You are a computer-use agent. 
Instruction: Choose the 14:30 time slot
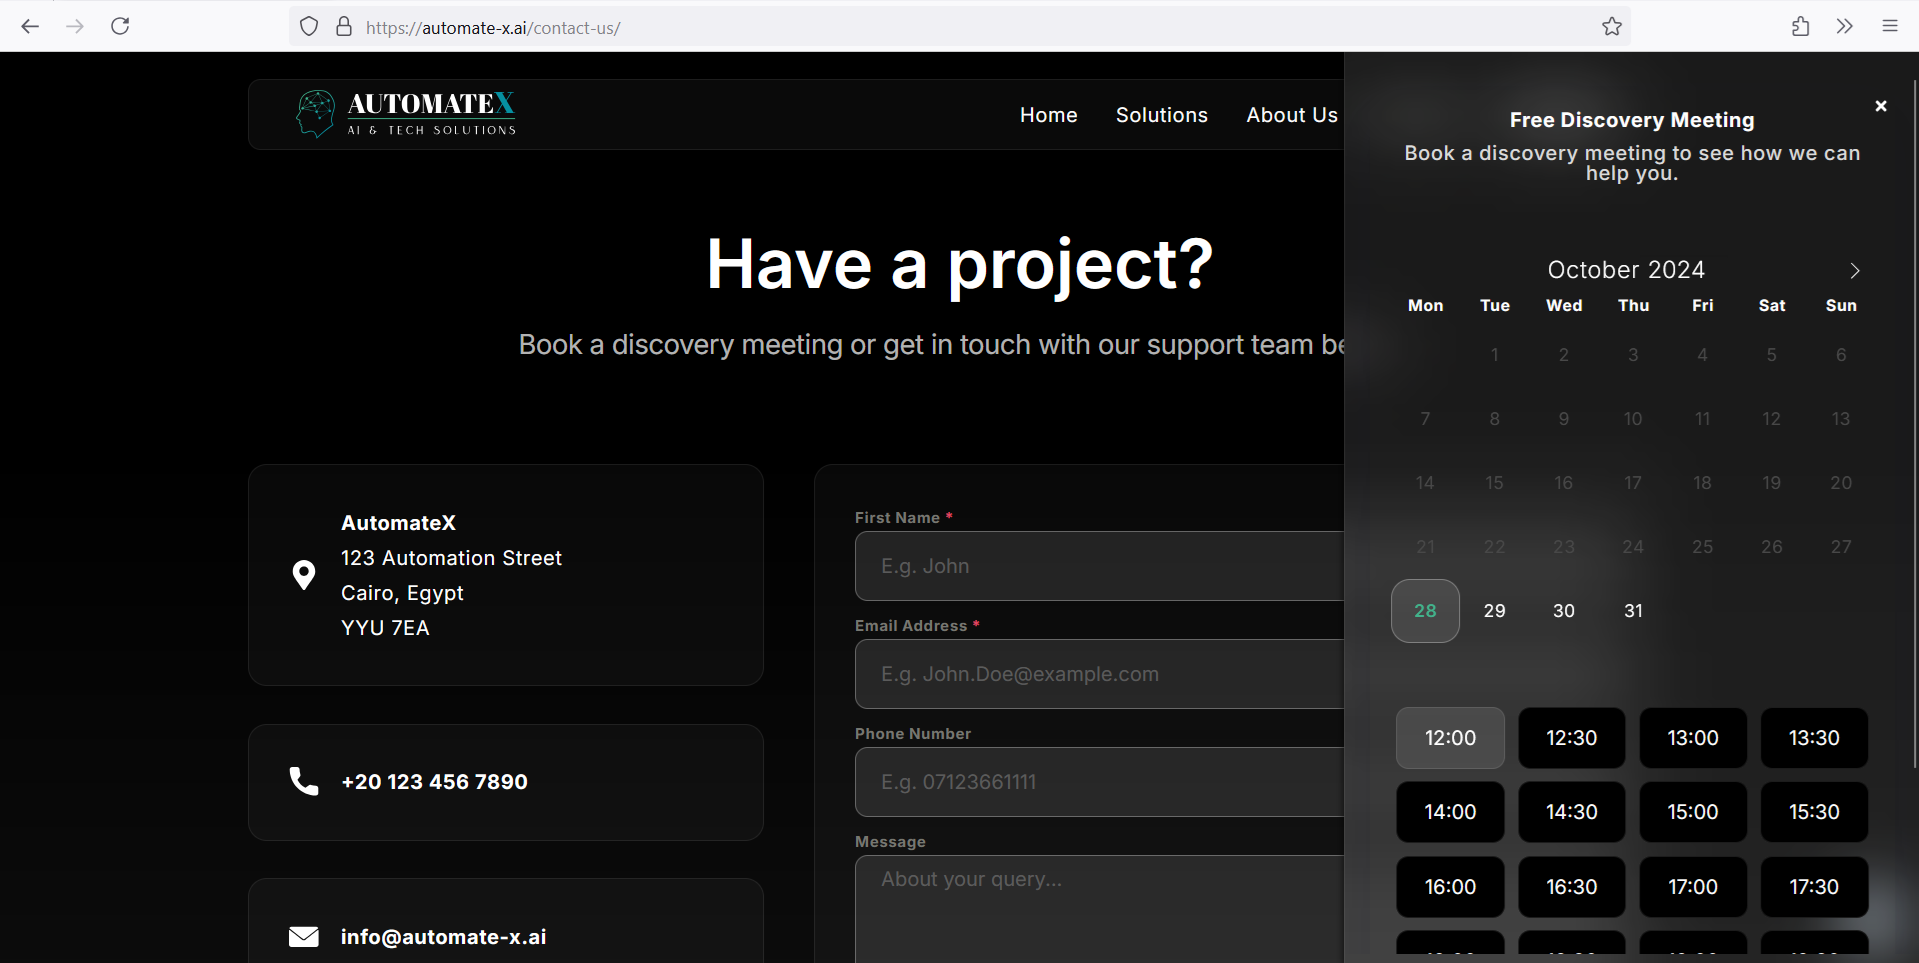[1571, 812]
